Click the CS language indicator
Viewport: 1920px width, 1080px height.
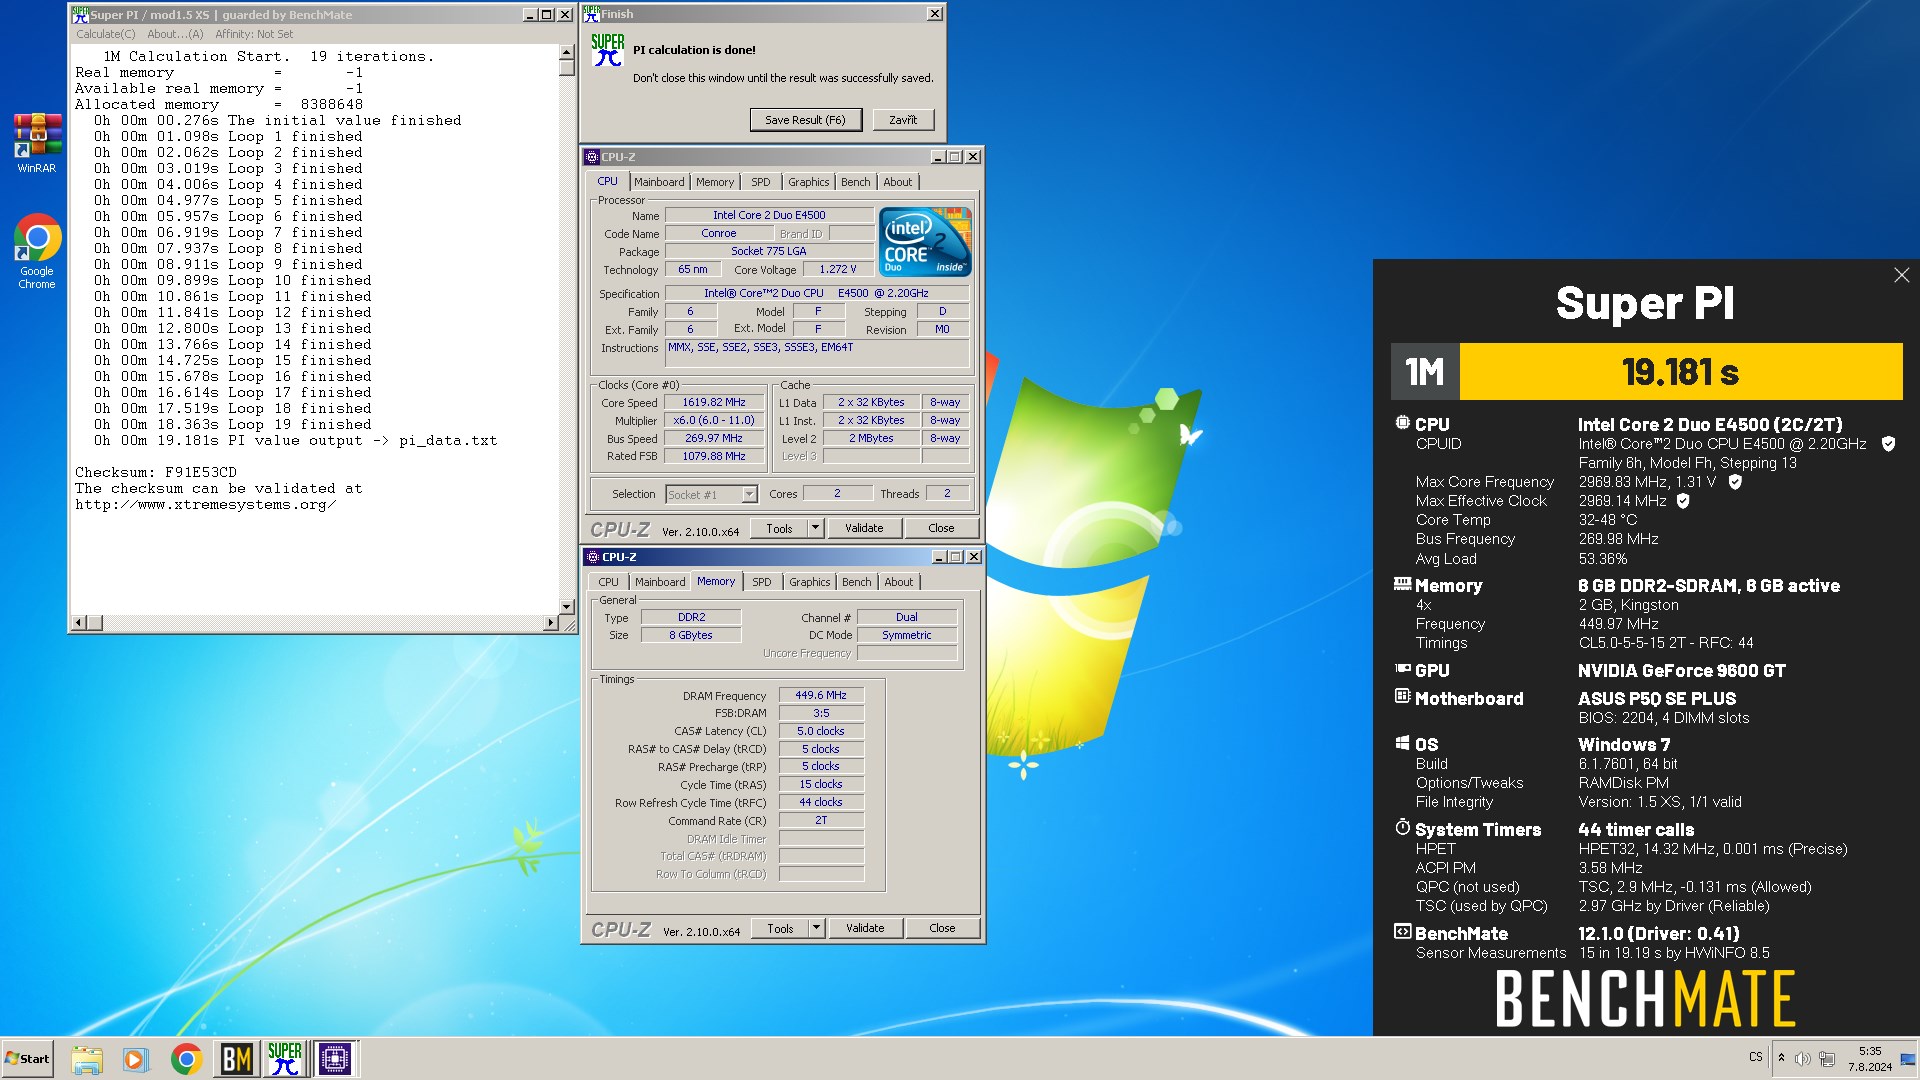pos(1756,1057)
